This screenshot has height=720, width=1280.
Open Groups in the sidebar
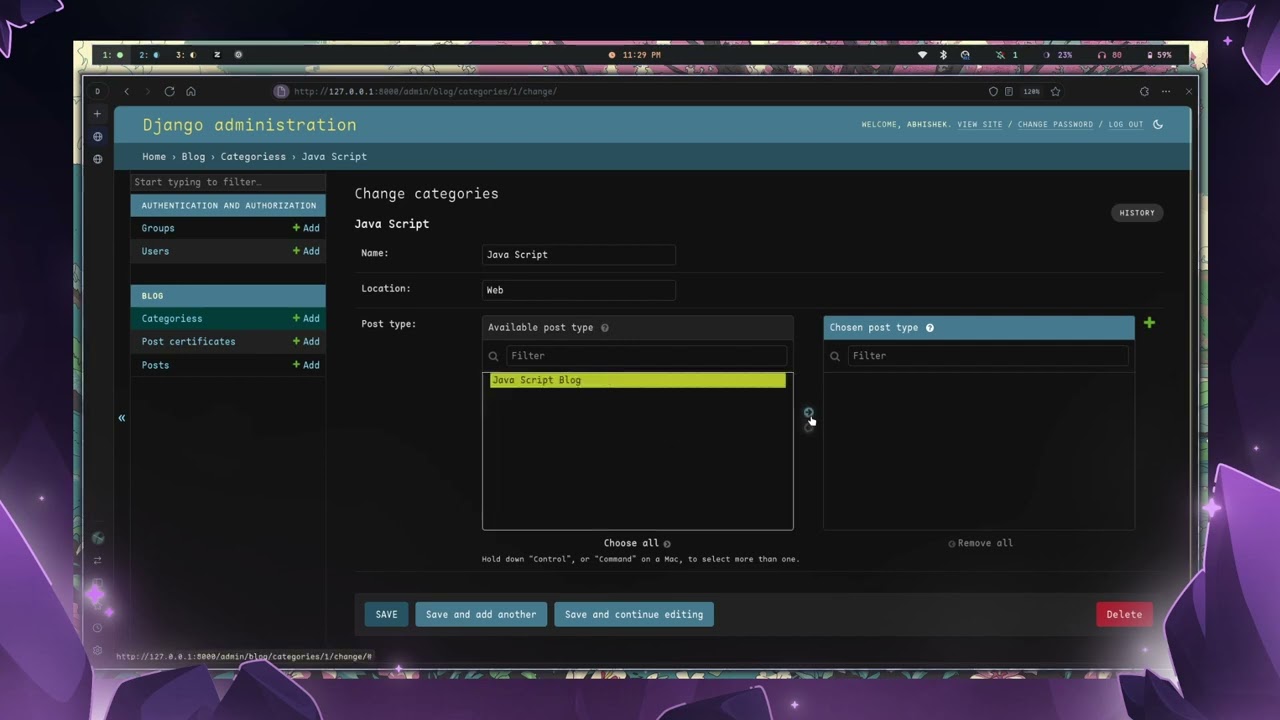click(x=158, y=228)
